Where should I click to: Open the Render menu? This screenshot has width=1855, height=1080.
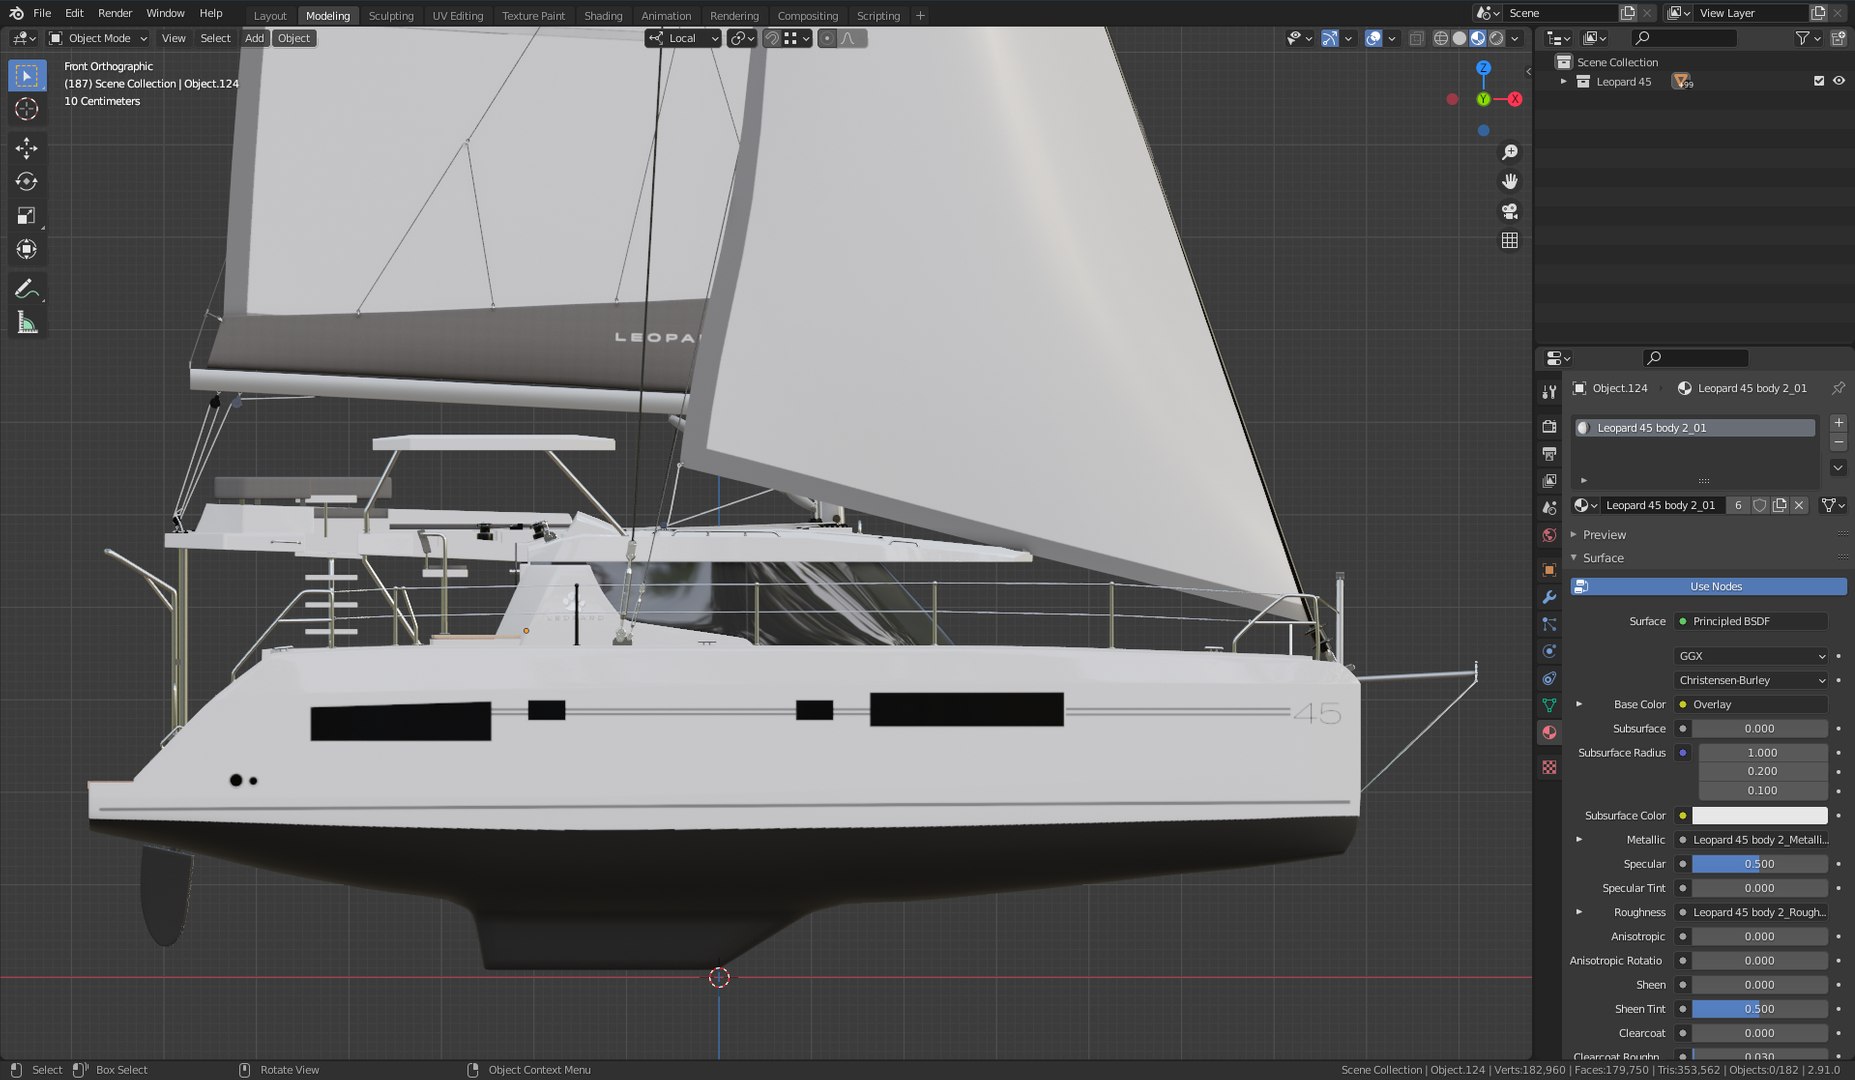click(115, 13)
